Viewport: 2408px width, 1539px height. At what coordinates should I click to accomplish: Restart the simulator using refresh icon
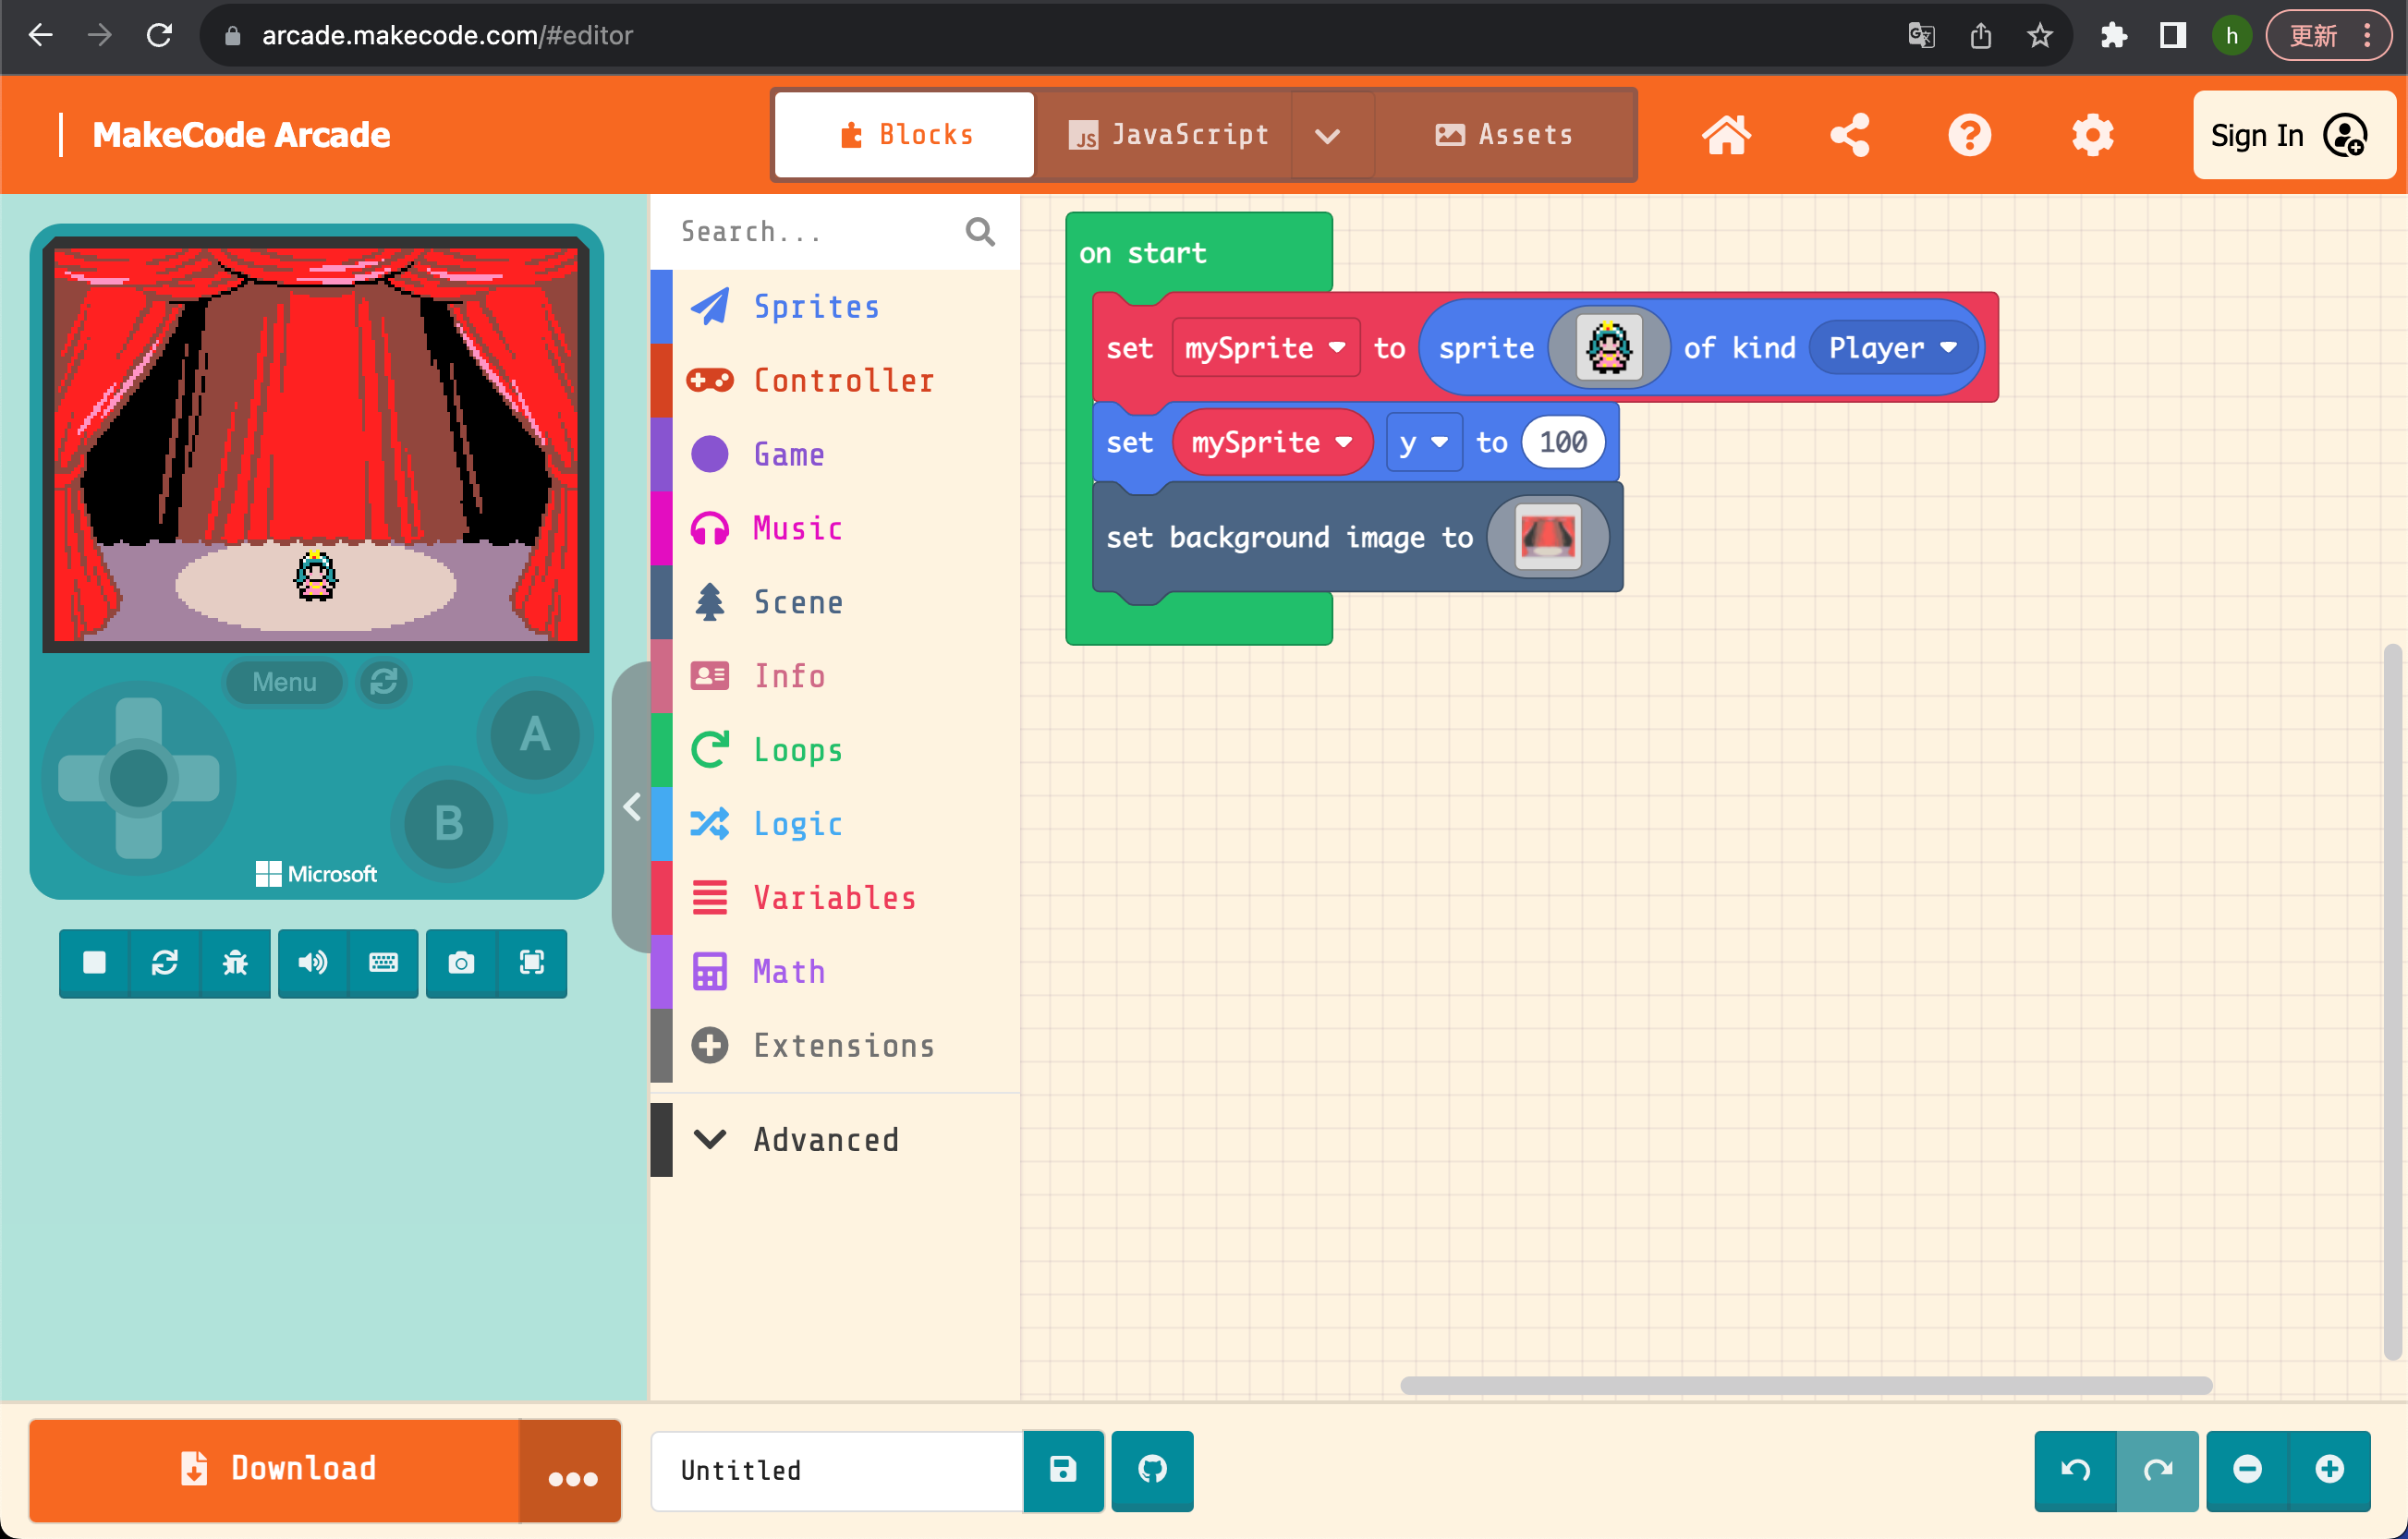(164, 962)
